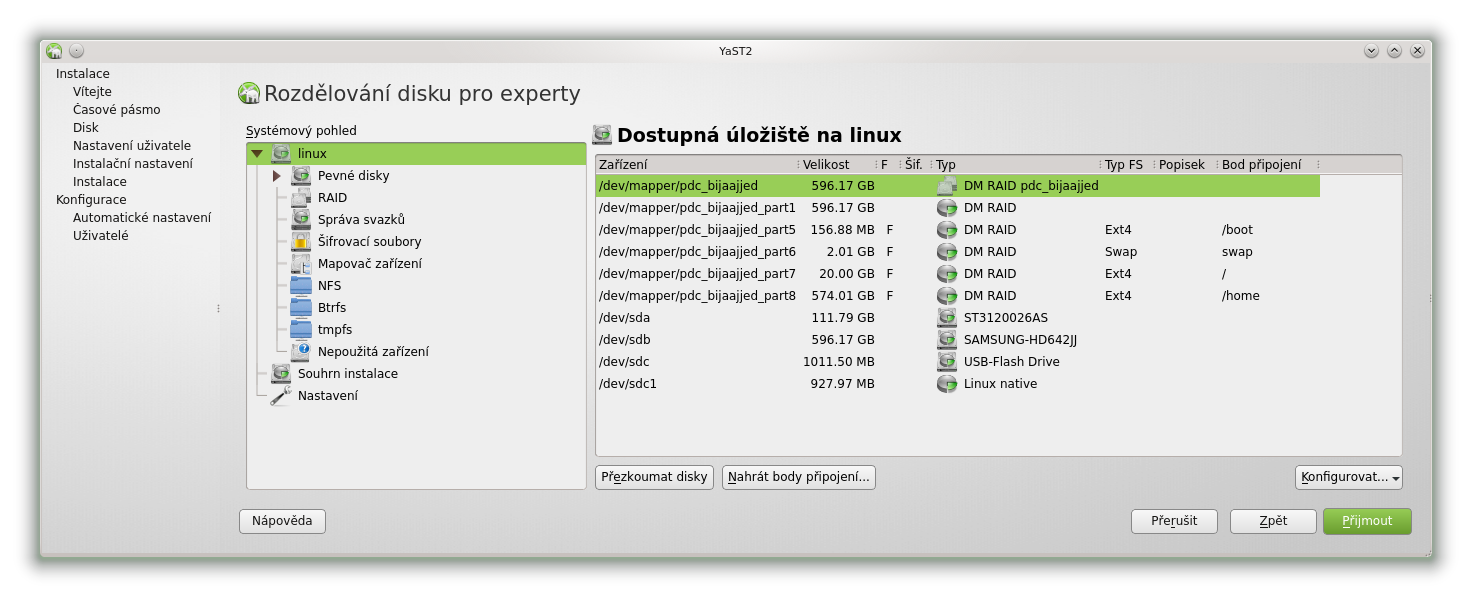Click the USB-Flash Drive icon
Screen dimensions: 1472x597
click(947, 361)
